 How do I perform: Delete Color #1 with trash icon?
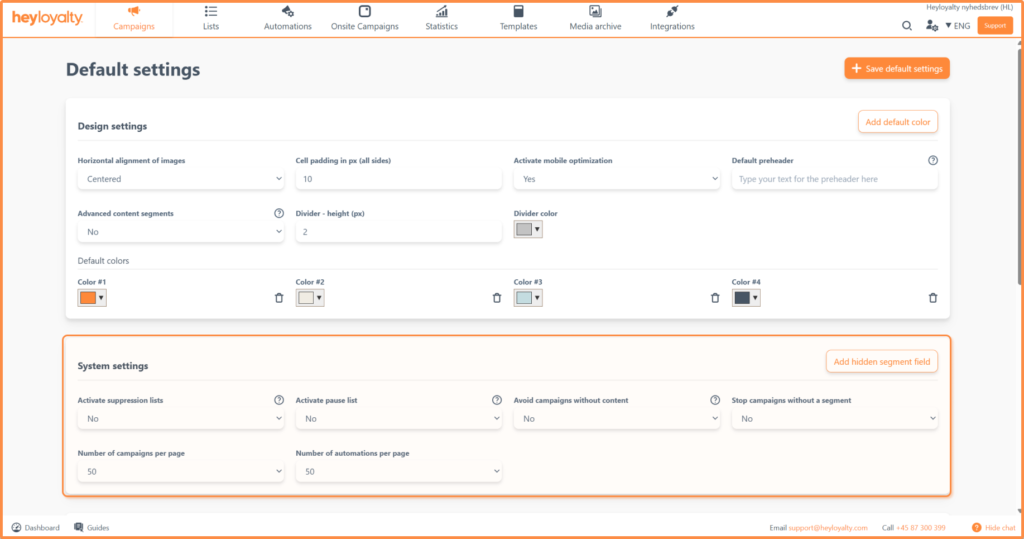(x=279, y=298)
